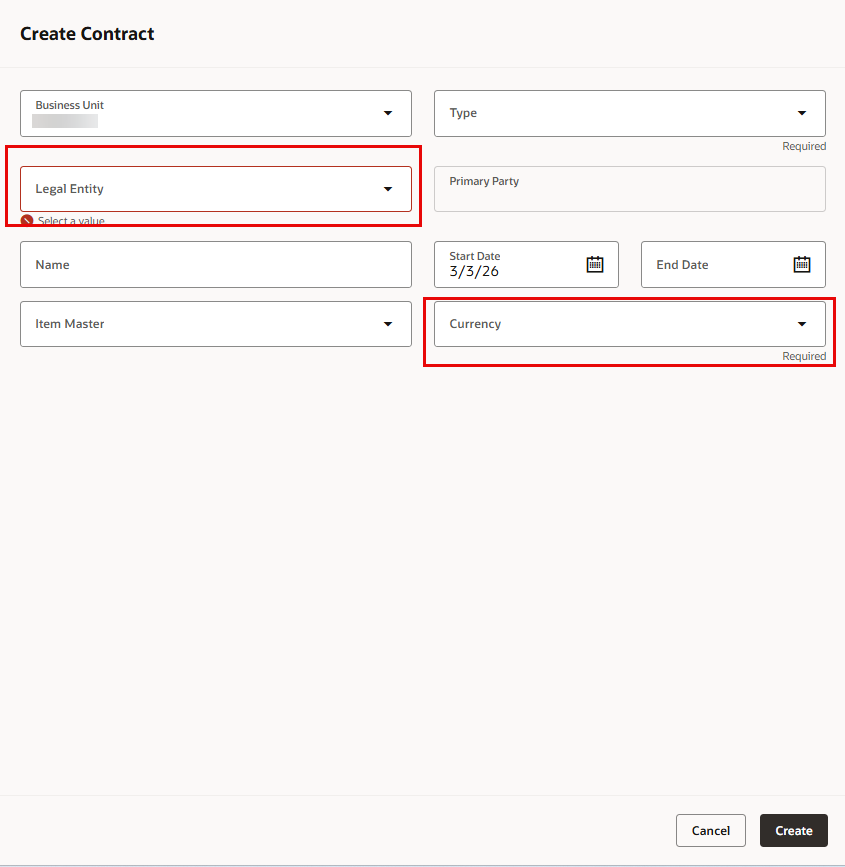Click the Create button
This screenshot has width=845, height=867.
(794, 831)
